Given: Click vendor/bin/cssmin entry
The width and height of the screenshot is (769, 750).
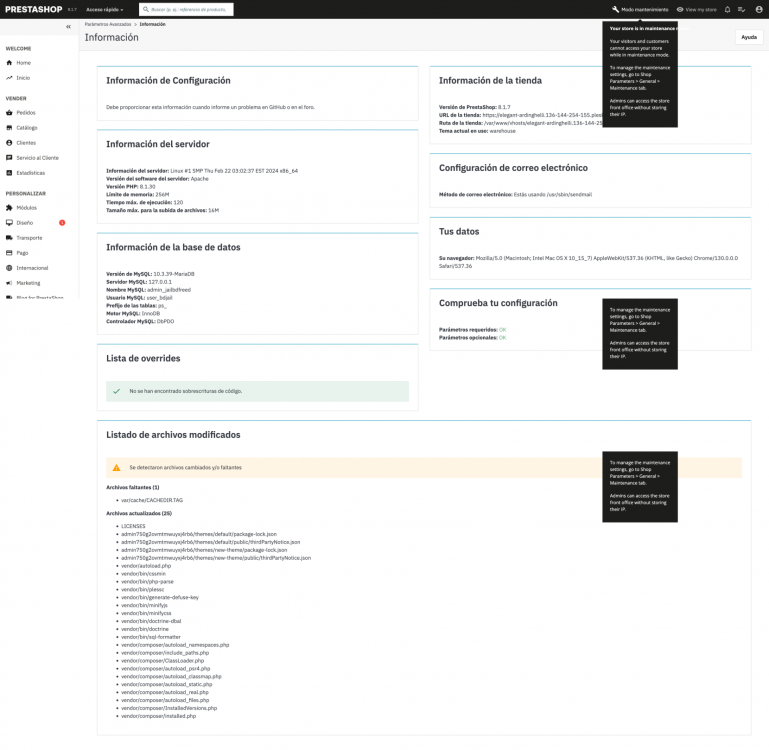Looking at the screenshot, I should click(x=144, y=574).
